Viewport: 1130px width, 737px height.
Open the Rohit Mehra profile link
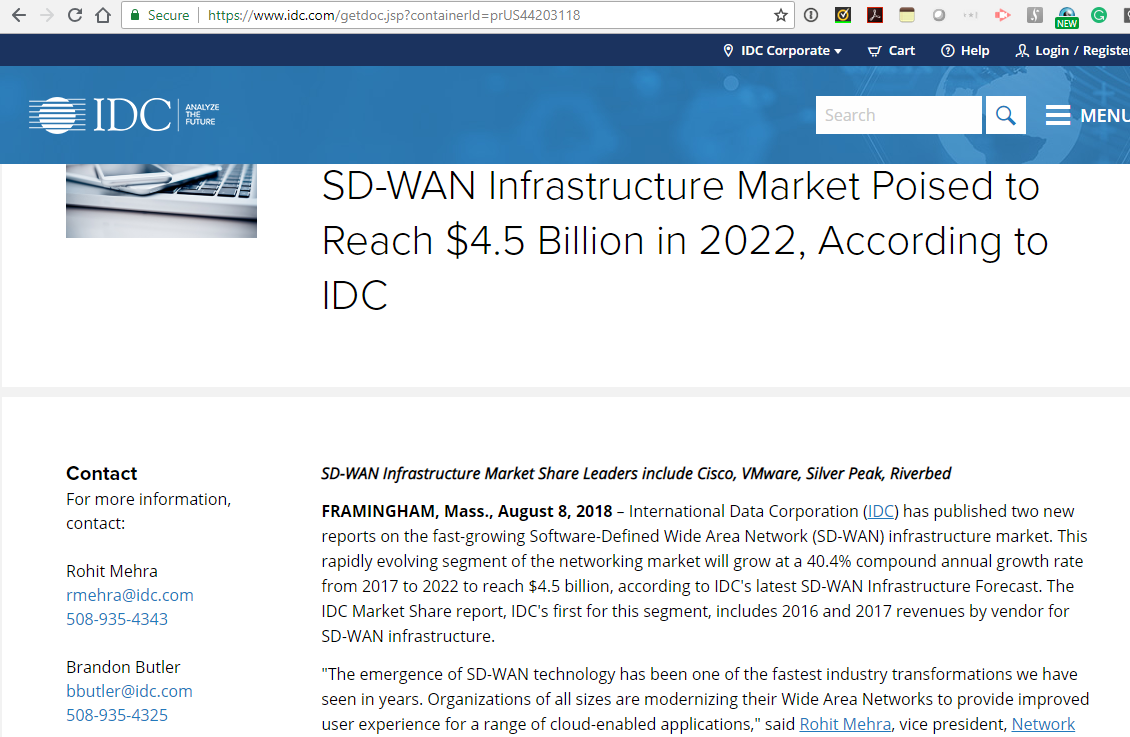tap(845, 724)
